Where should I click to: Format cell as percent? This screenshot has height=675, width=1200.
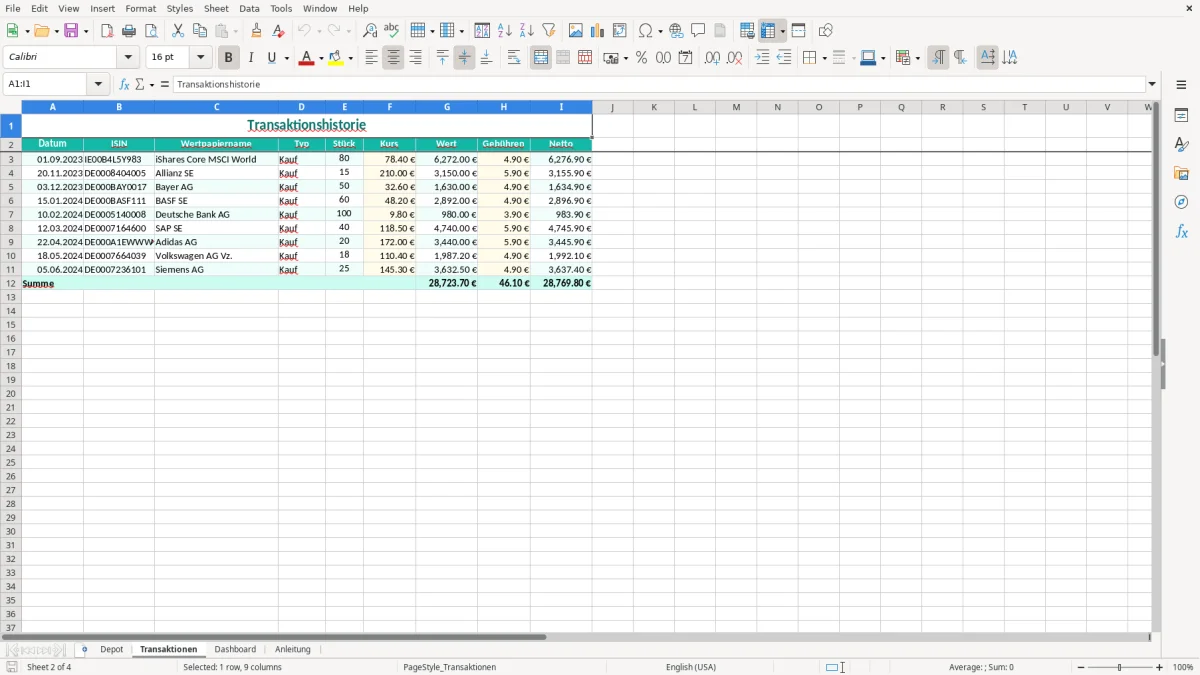coord(642,58)
